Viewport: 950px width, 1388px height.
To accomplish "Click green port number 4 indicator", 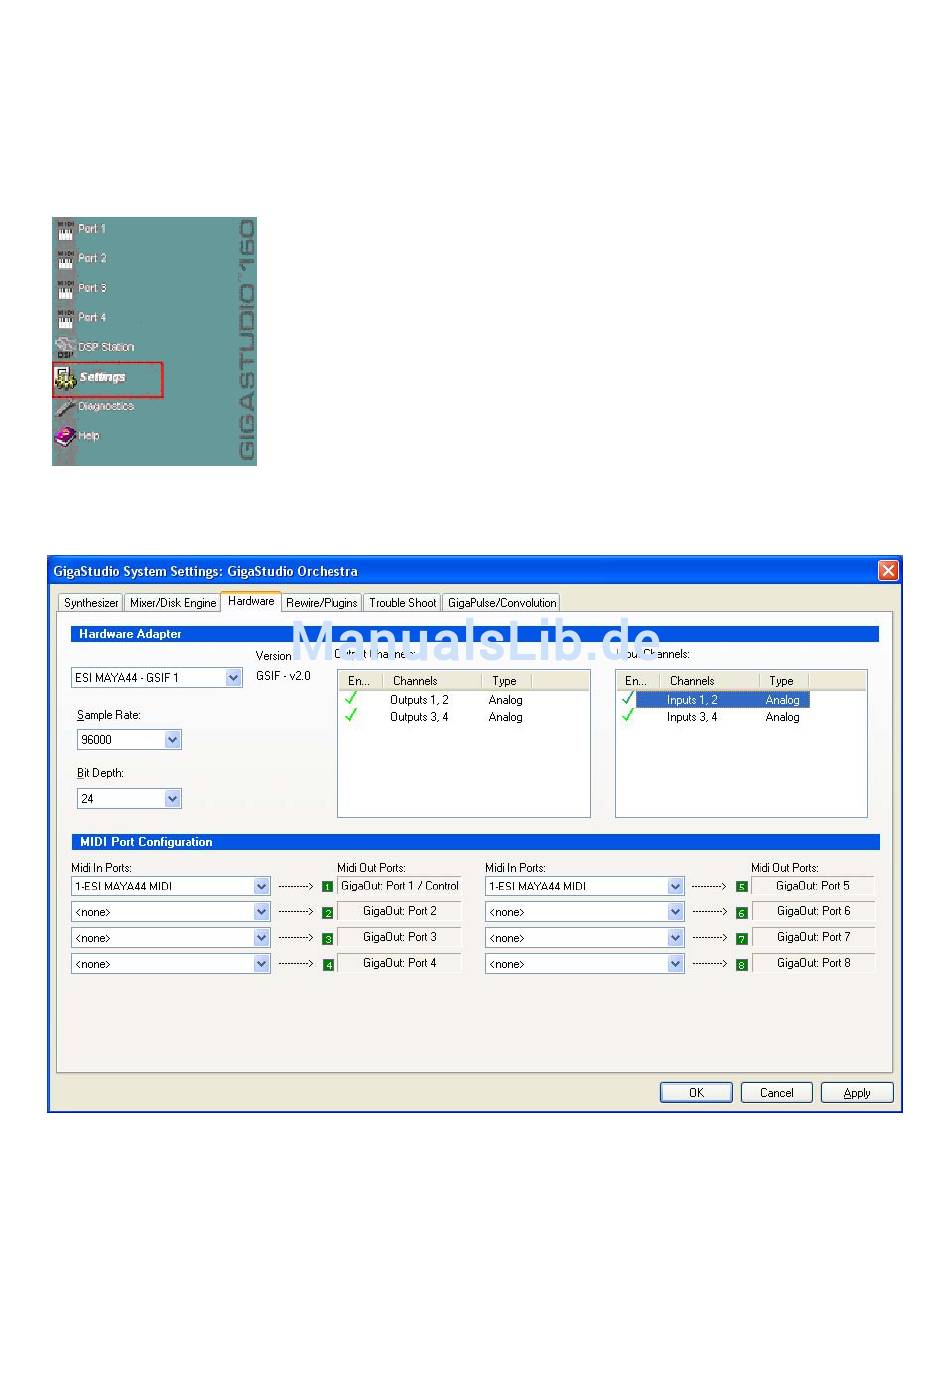I will tap(327, 965).
